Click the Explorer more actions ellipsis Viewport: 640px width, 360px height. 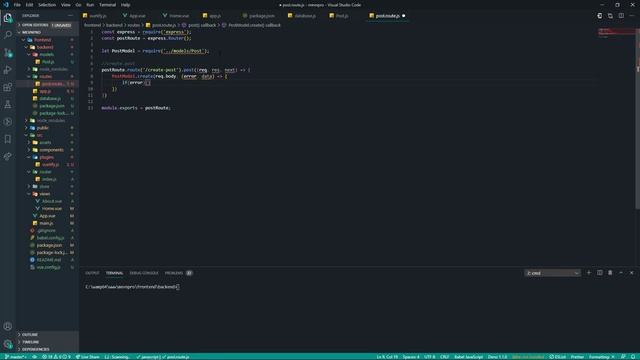[x=71, y=16]
